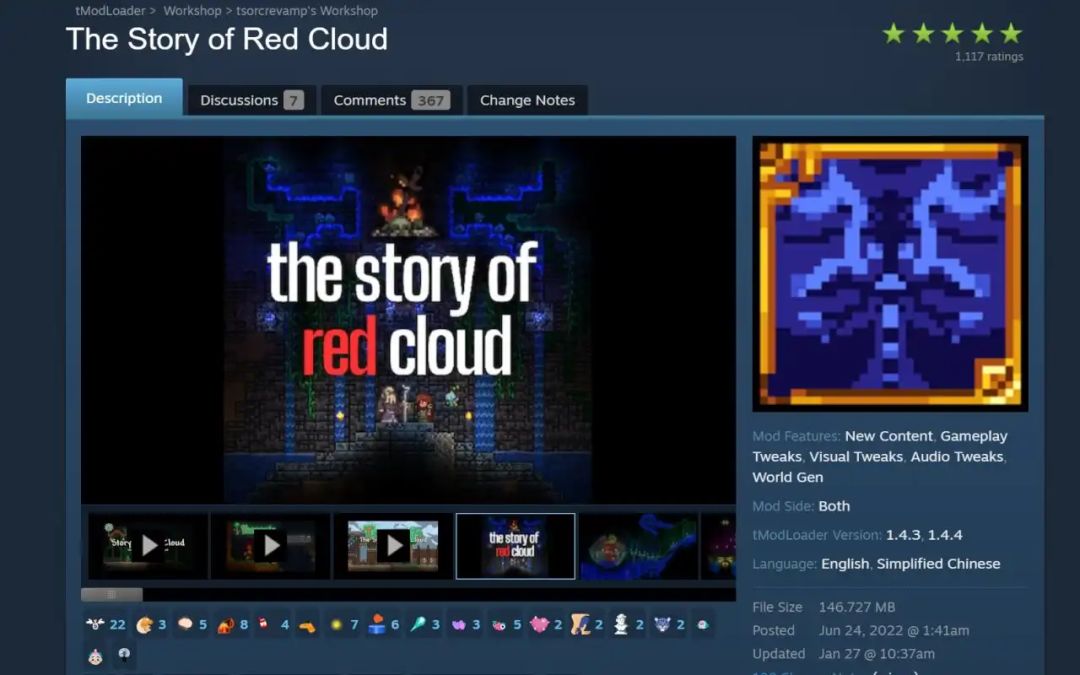Play the second video thumbnail
1080x675 pixels.
click(271, 546)
